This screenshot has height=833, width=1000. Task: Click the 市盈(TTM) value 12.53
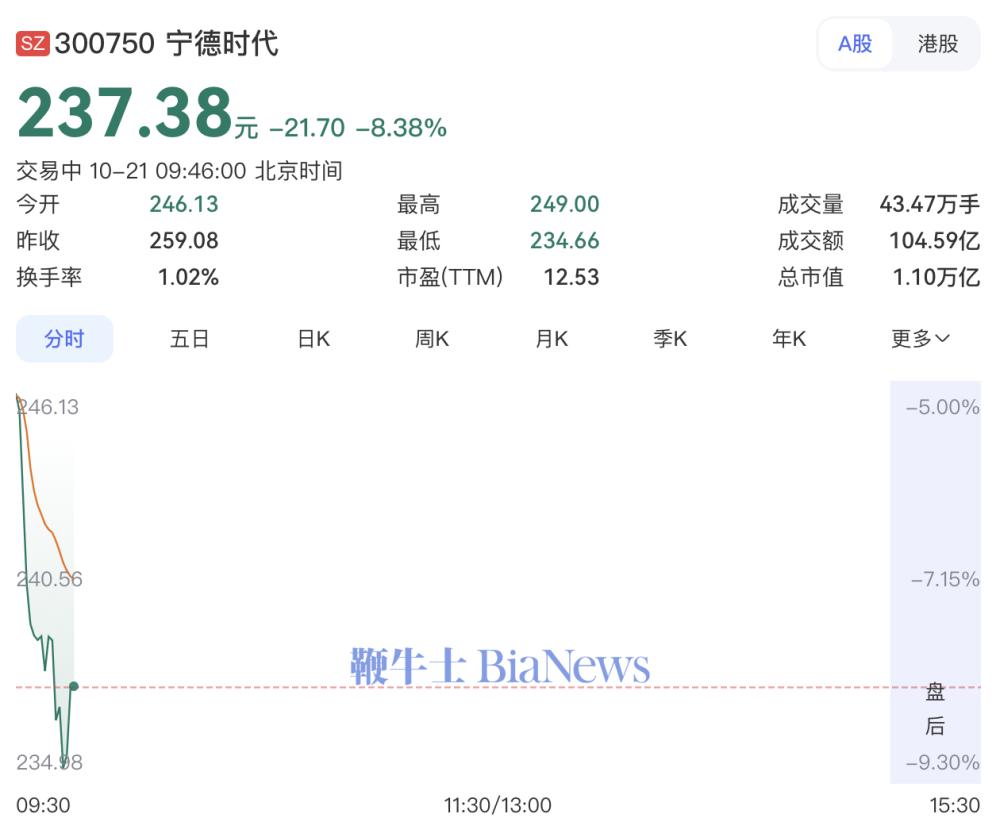(x=571, y=277)
